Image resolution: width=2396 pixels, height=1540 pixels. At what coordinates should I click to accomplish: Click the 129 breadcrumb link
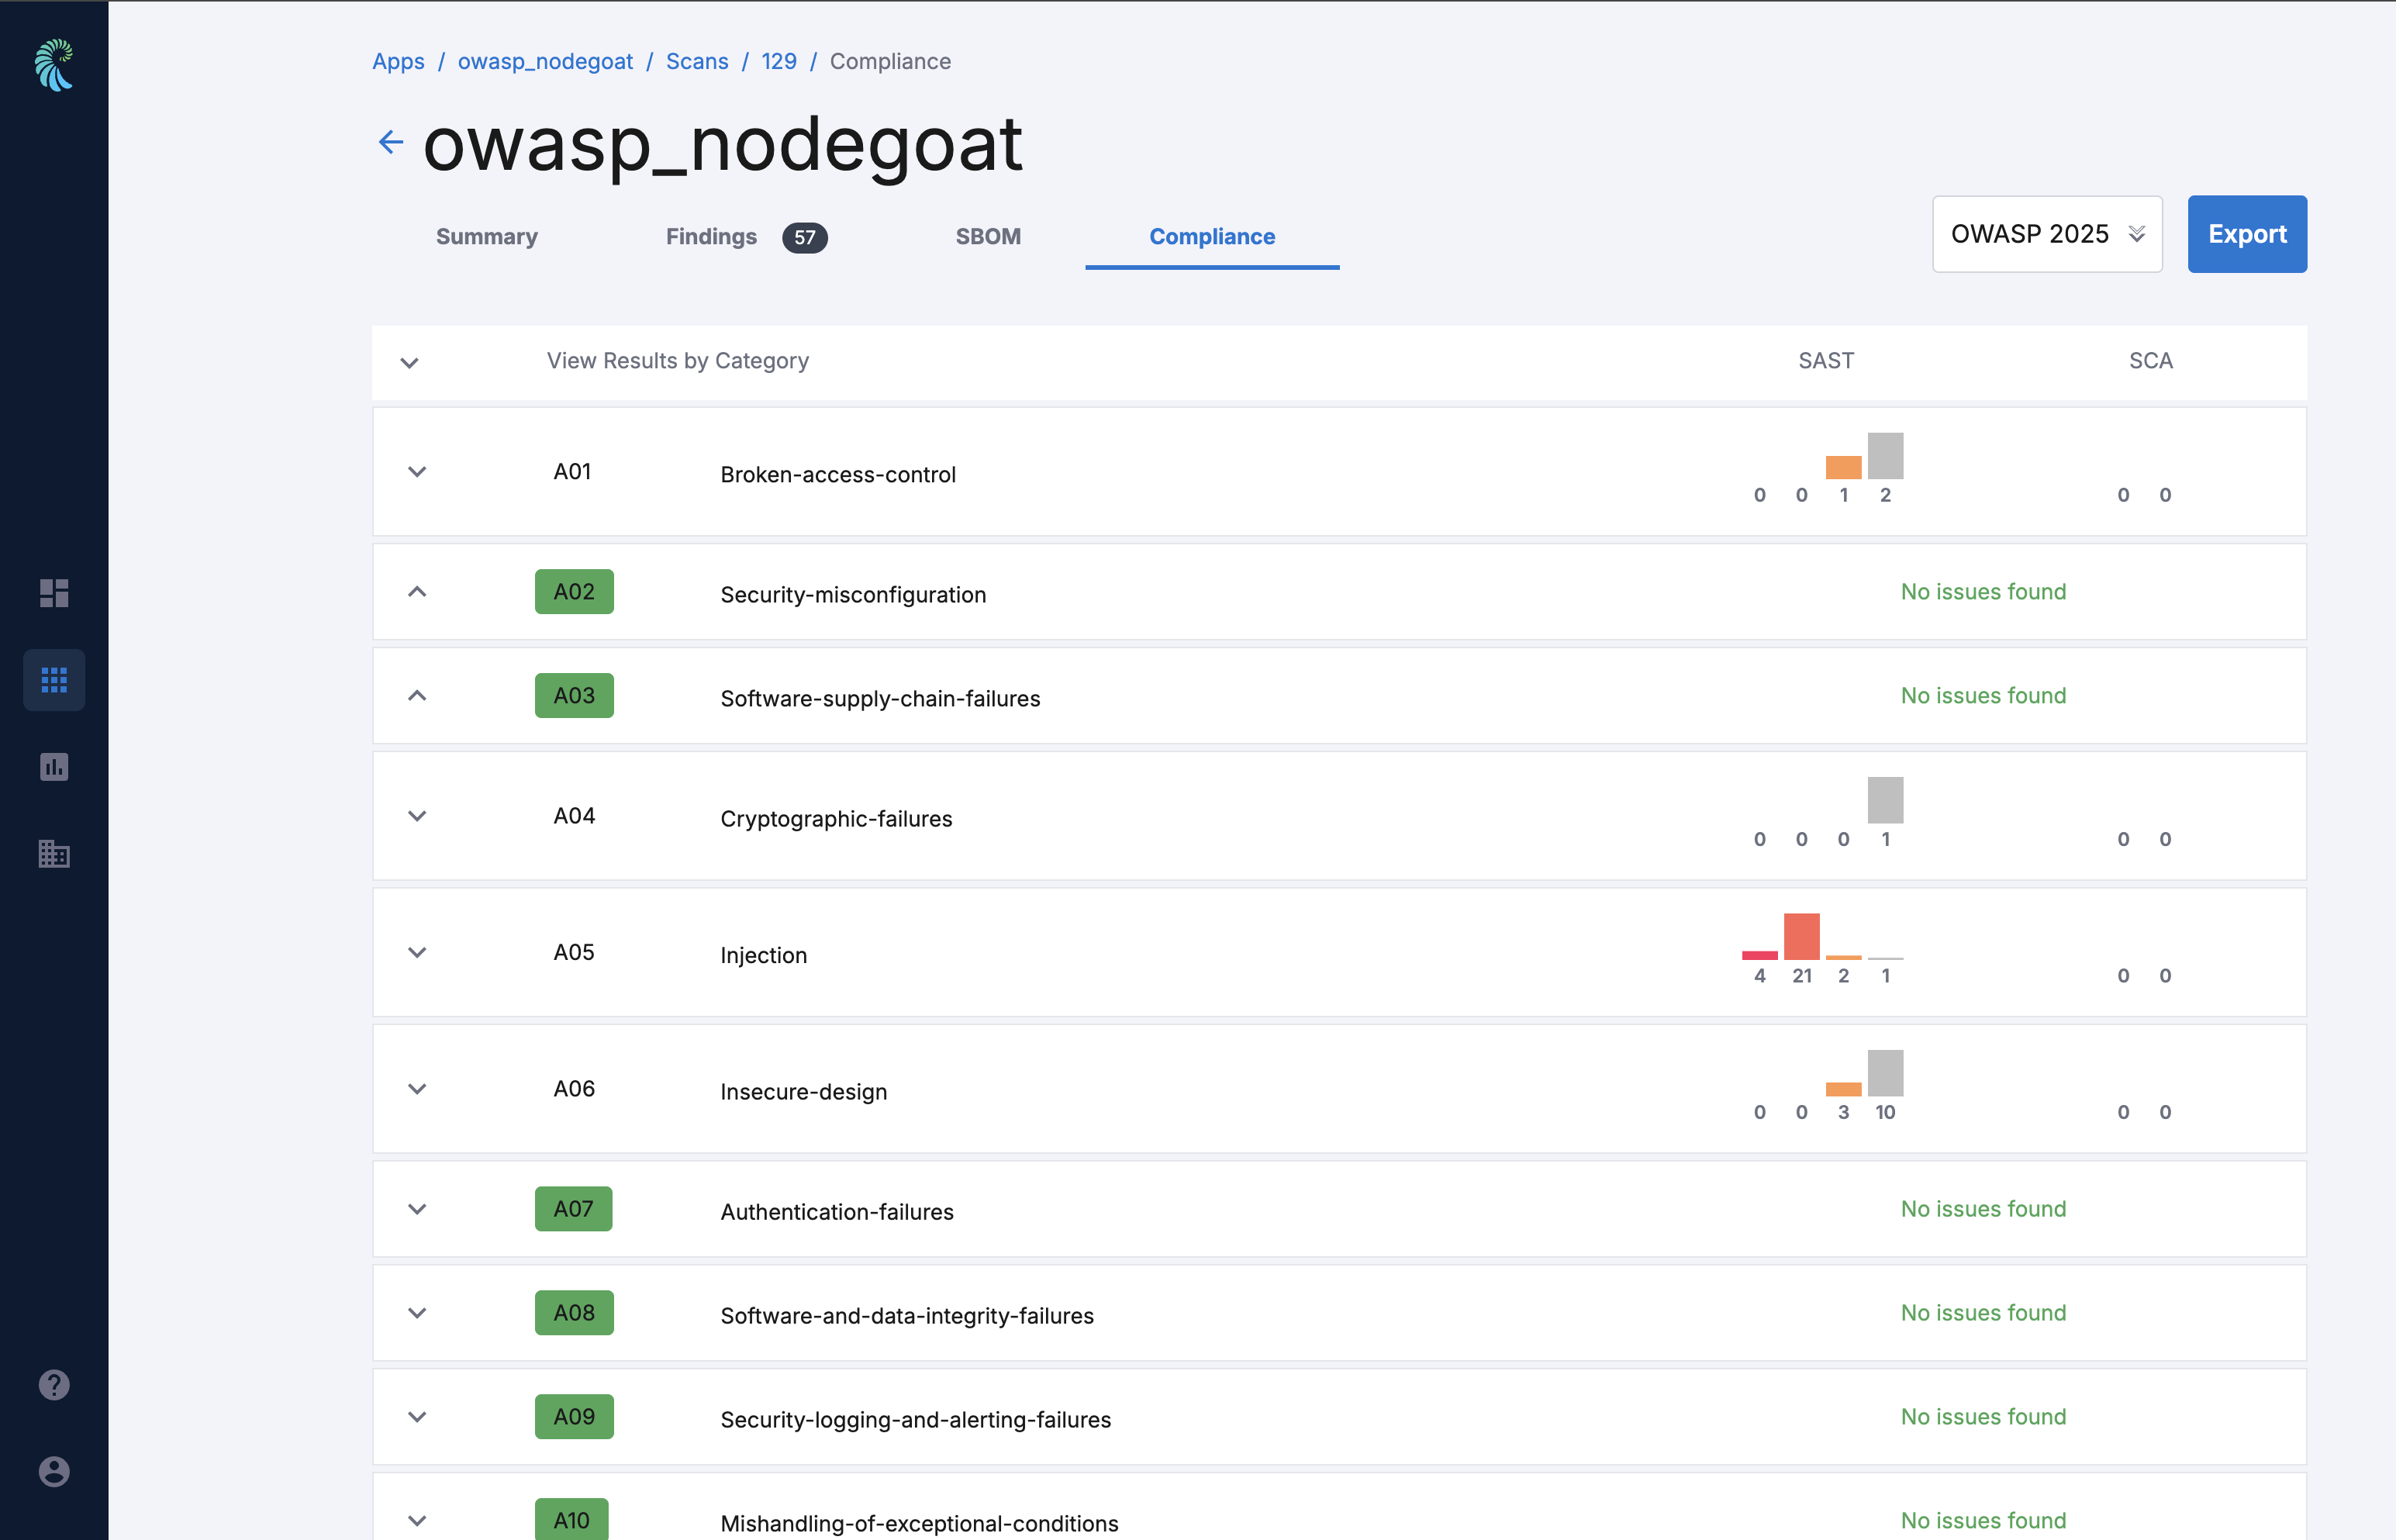click(779, 62)
